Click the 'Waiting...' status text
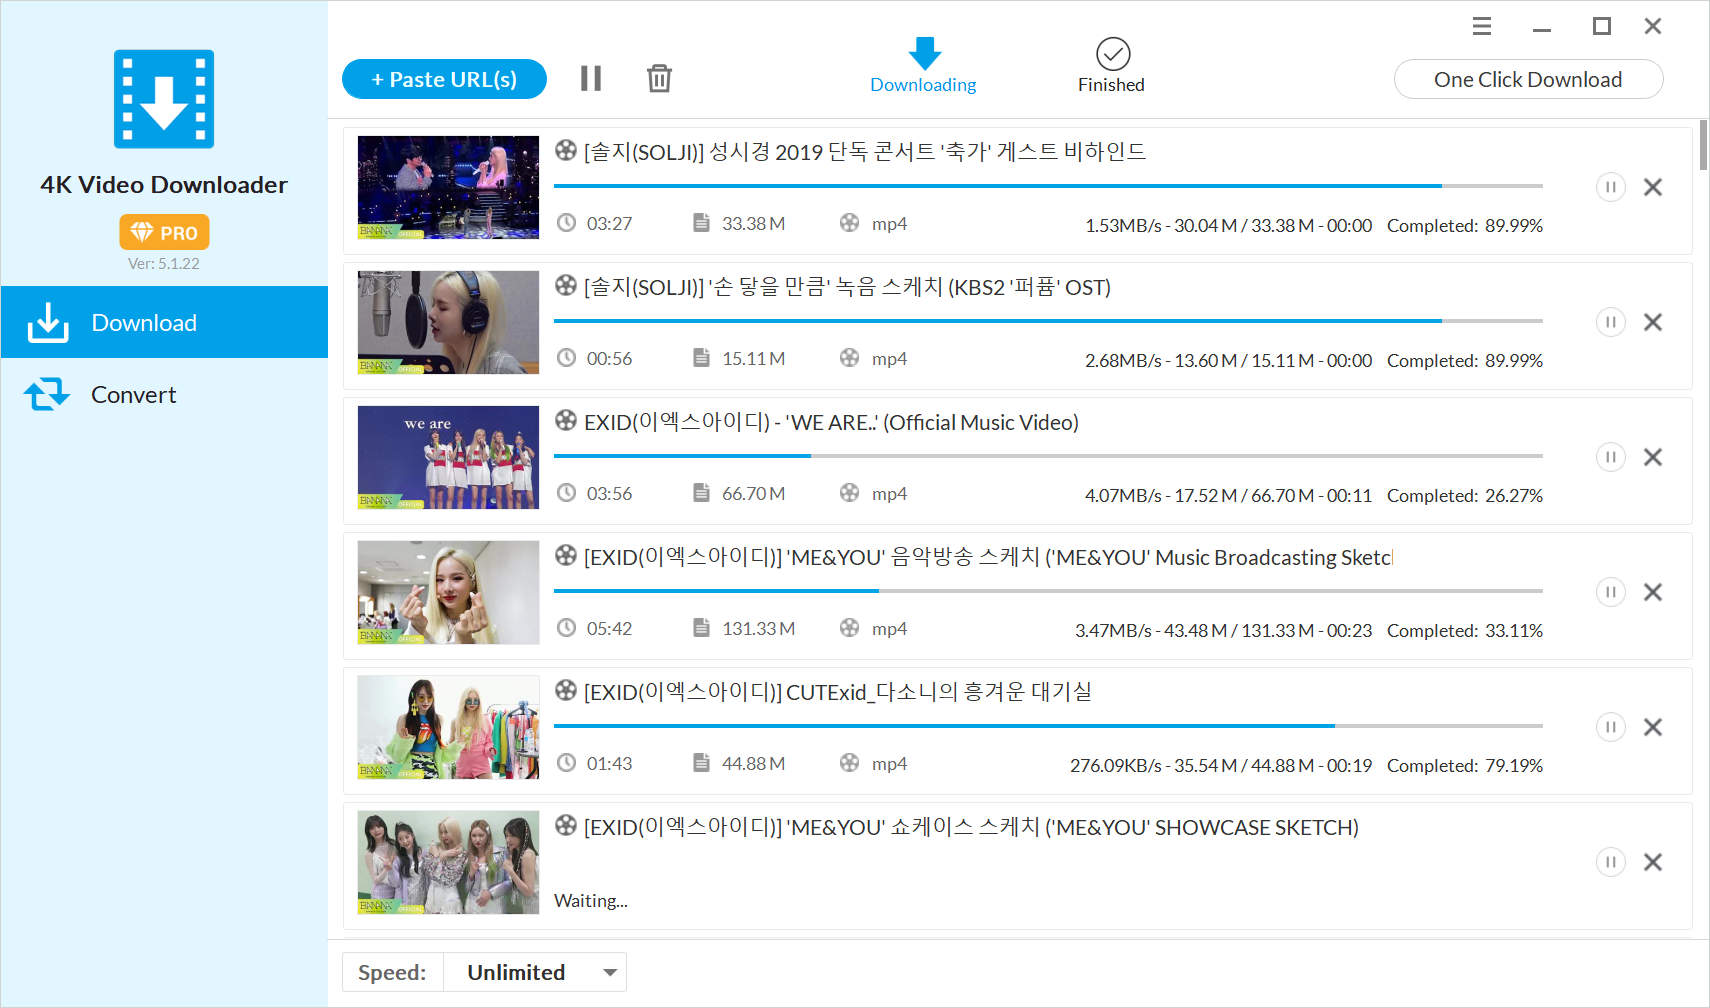 pyautogui.click(x=591, y=900)
